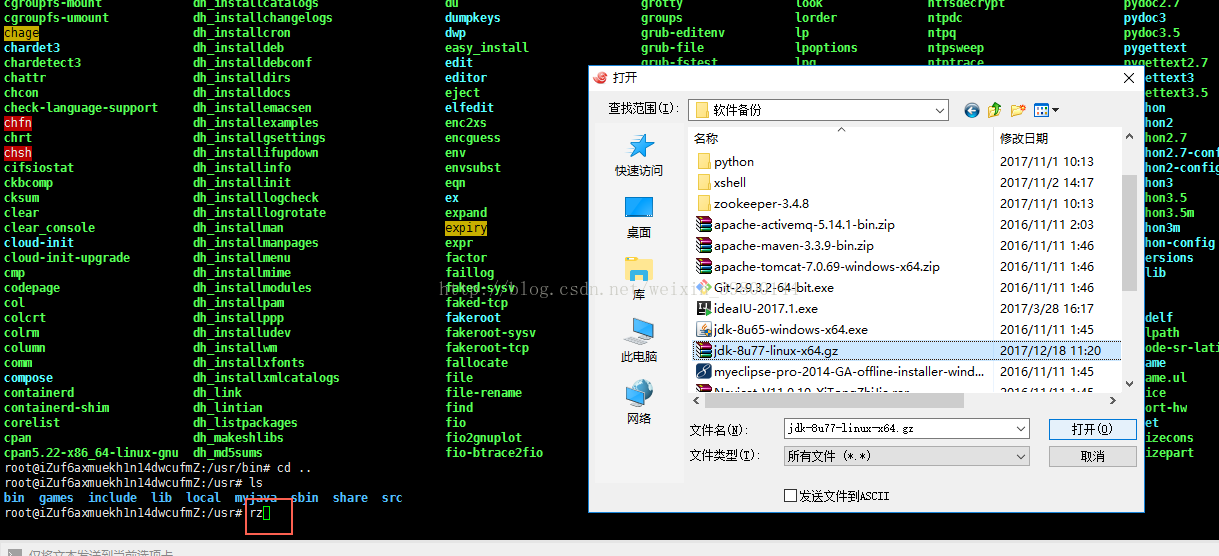Click 'dh_installxmlcatalogs' entry in terminal
The height and width of the screenshot is (556, 1219).
tap(266, 378)
